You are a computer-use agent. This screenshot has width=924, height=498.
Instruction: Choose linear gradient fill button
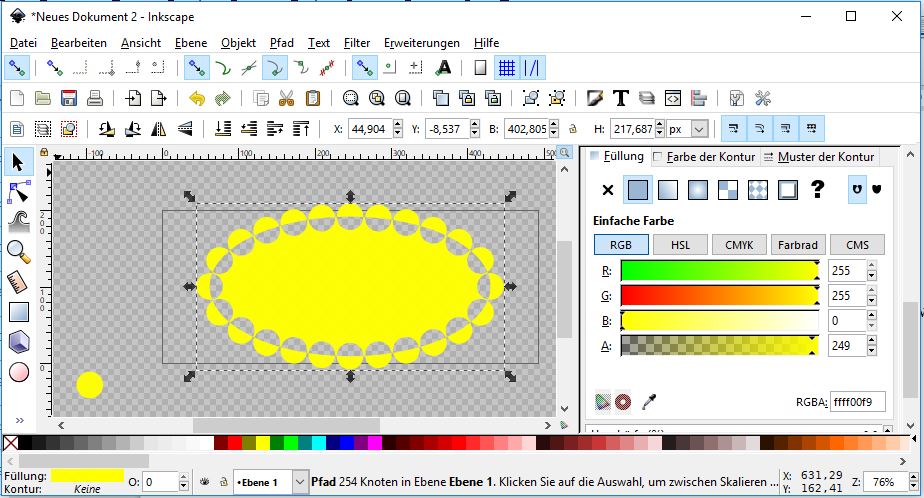pos(668,190)
